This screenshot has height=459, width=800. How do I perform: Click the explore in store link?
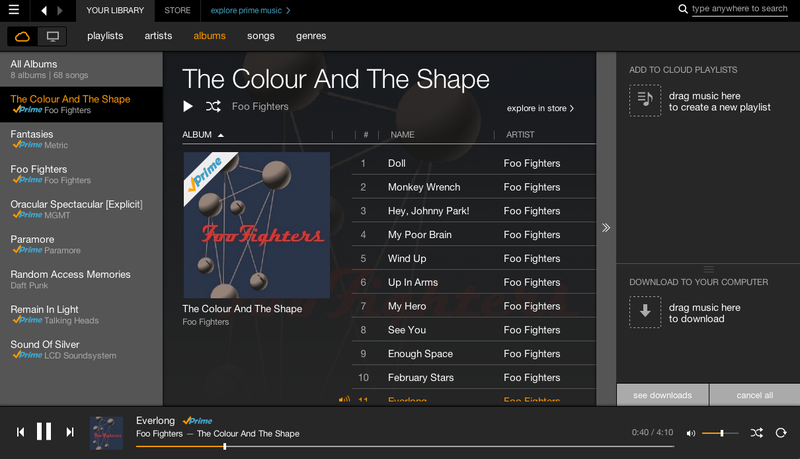tap(540, 108)
